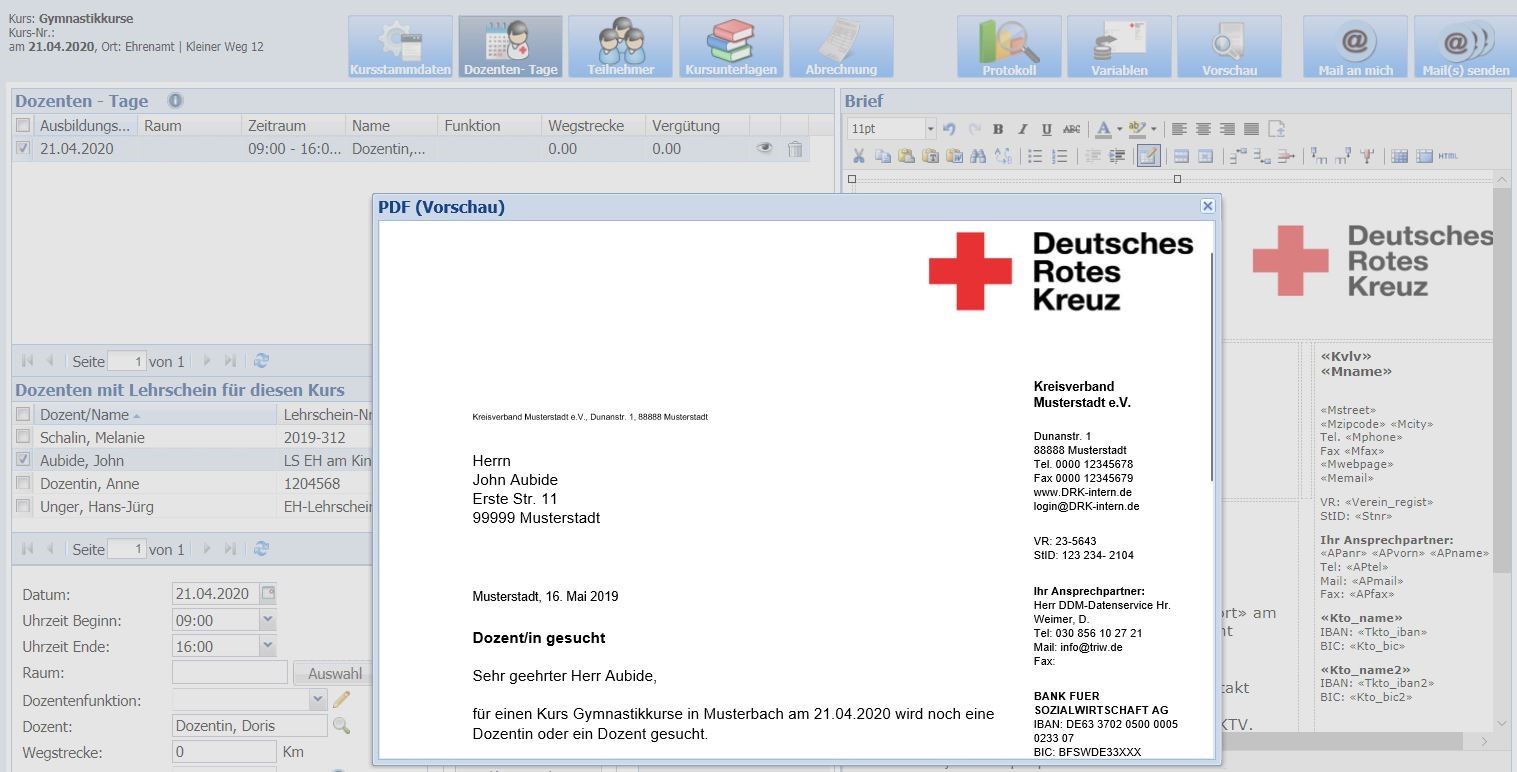Screen dimensions: 1517x772
Task: Click the Mail(s) senden button
Action: click(1465, 47)
